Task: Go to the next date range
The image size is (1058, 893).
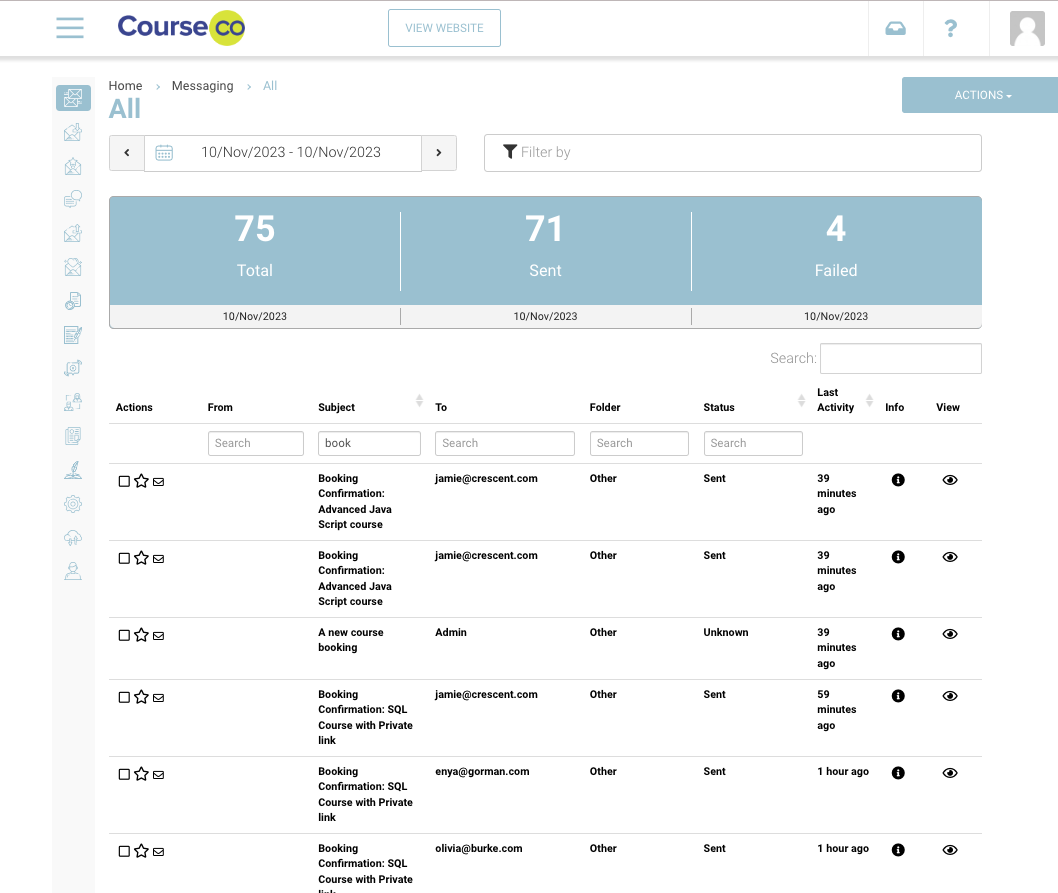Action: (439, 153)
